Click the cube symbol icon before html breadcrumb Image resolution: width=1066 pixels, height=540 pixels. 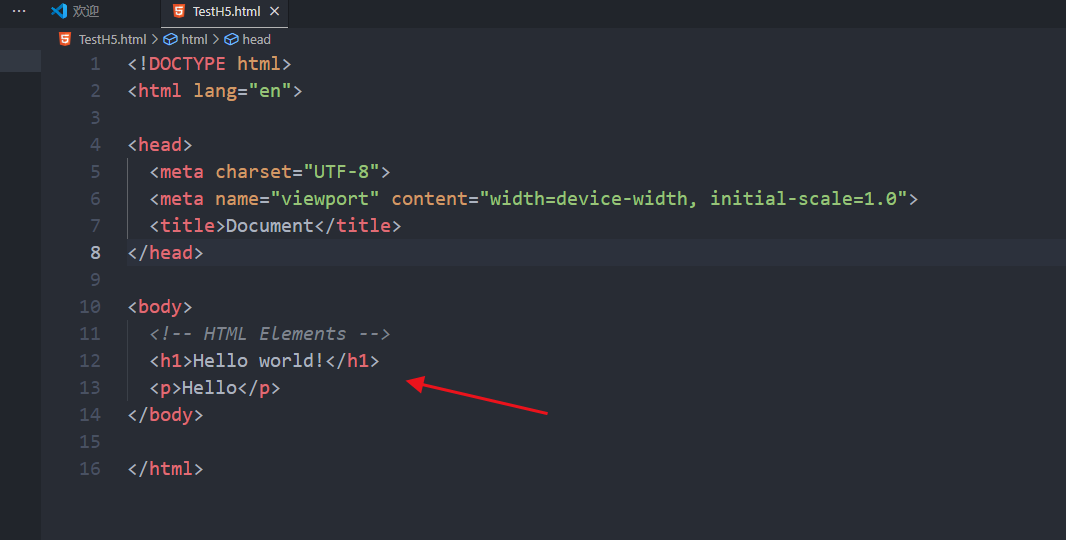pyautogui.click(x=171, y=39)
